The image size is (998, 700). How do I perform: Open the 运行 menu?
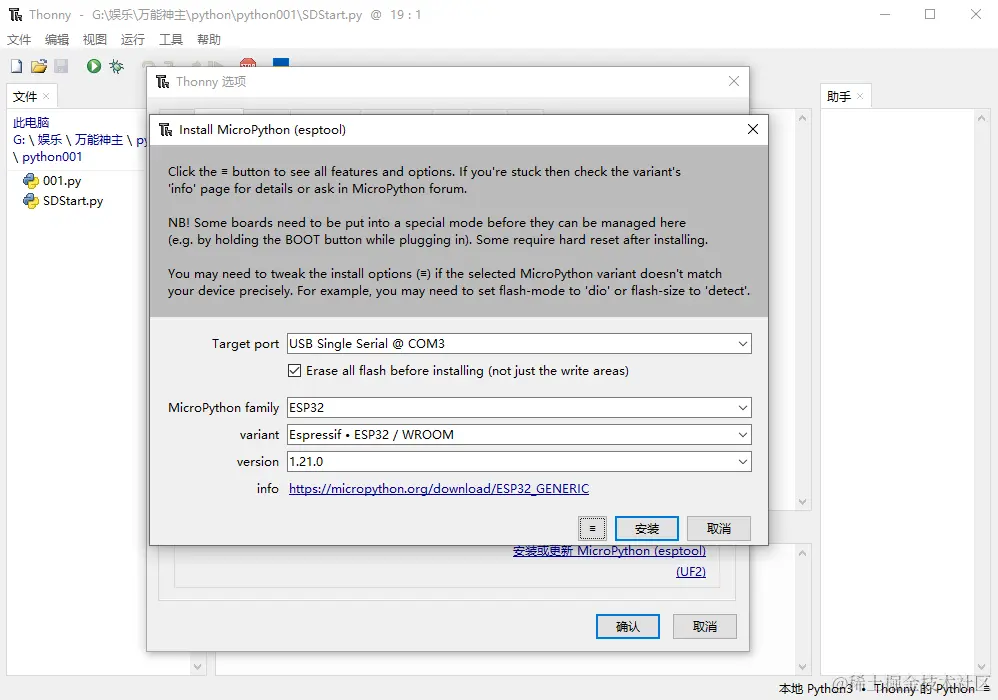[132, 39]
